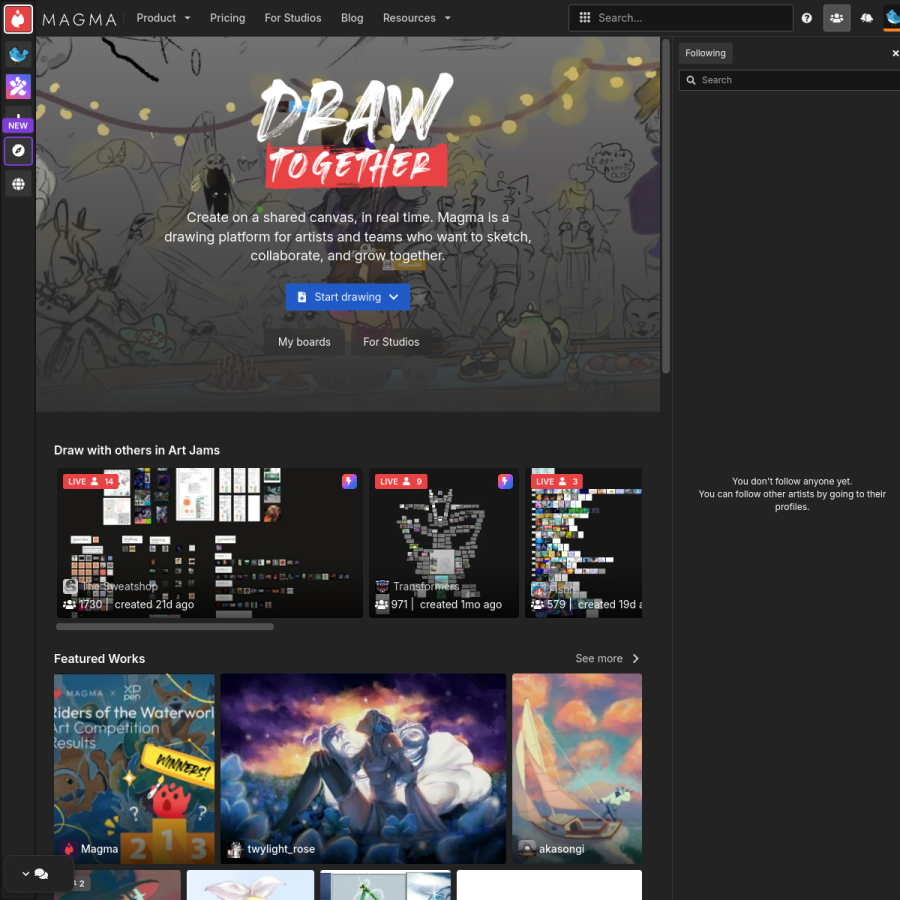Toggle the Following people panel icon
This screenshot has height=900, width=900.
click(x=836, y=18)
